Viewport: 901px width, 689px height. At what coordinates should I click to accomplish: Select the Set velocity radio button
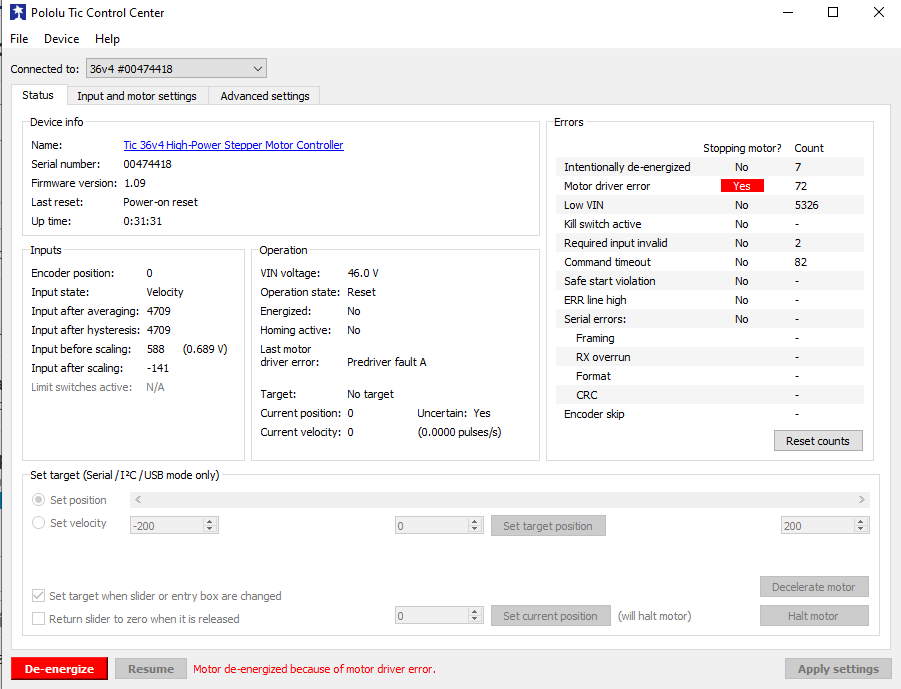pos(39,523)
